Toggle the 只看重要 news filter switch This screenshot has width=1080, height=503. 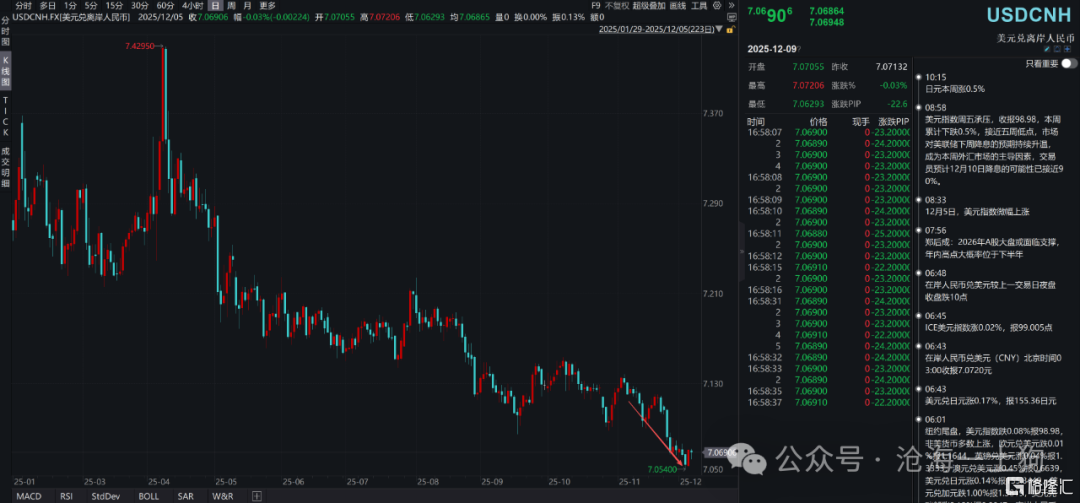[1068, 63]
